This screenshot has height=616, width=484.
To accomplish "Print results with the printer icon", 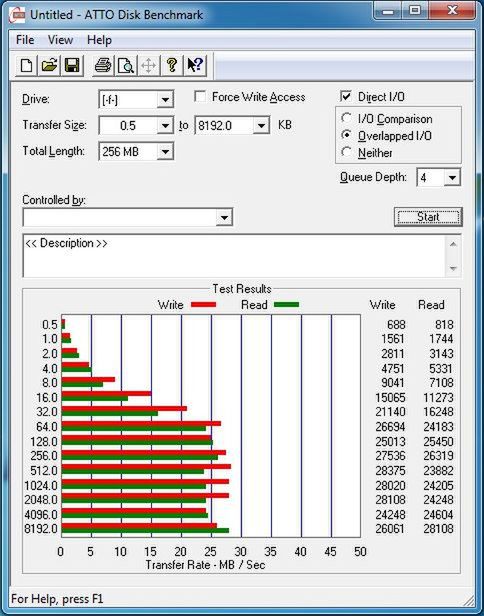I will 103,65.
